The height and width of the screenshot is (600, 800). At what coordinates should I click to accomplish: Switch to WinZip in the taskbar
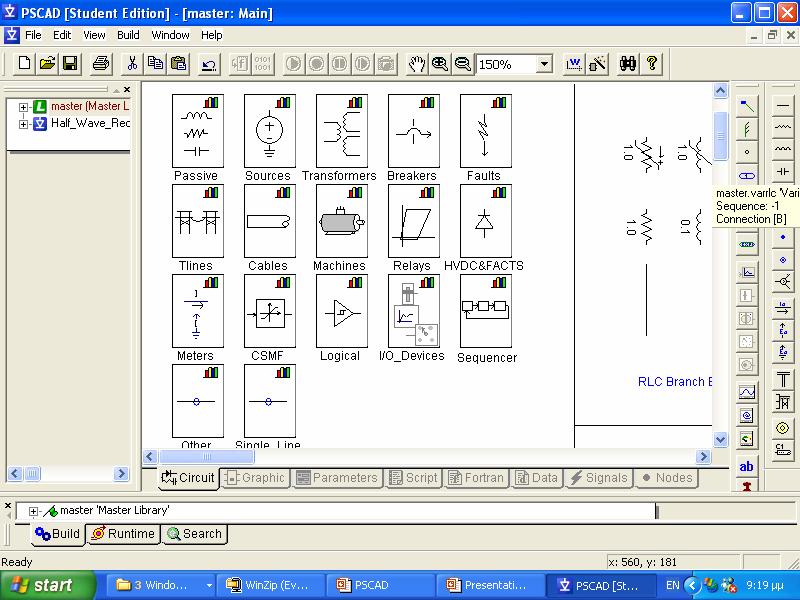270,585
